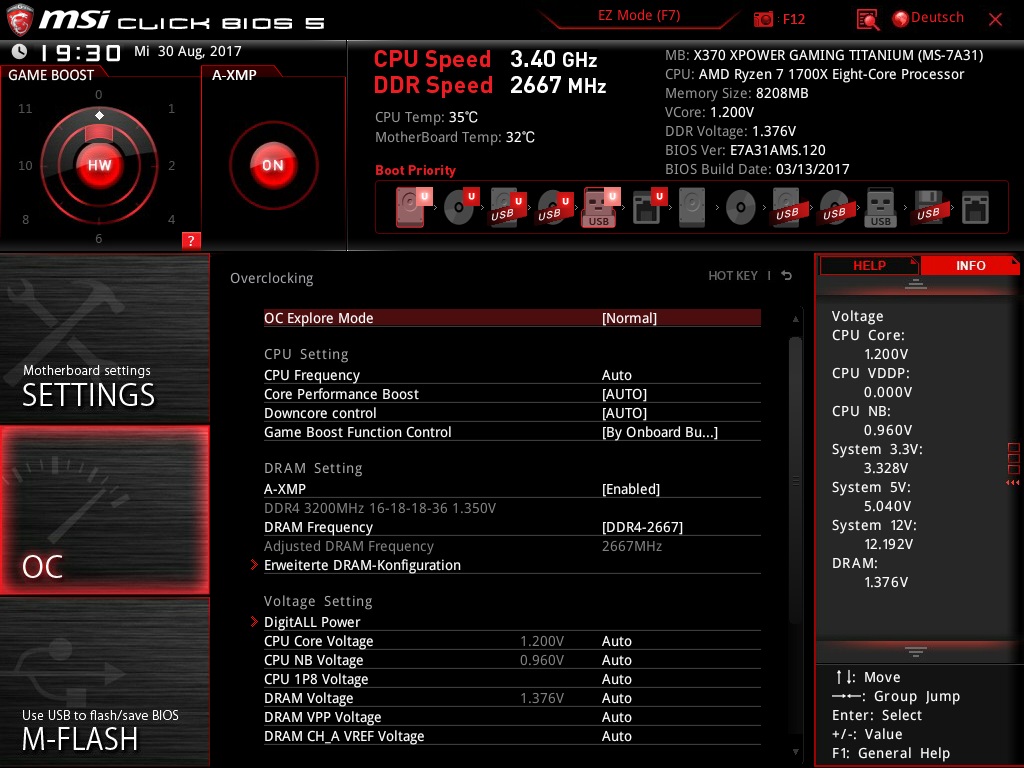Select the last network boot icon without badge

(x=975, y=208)
